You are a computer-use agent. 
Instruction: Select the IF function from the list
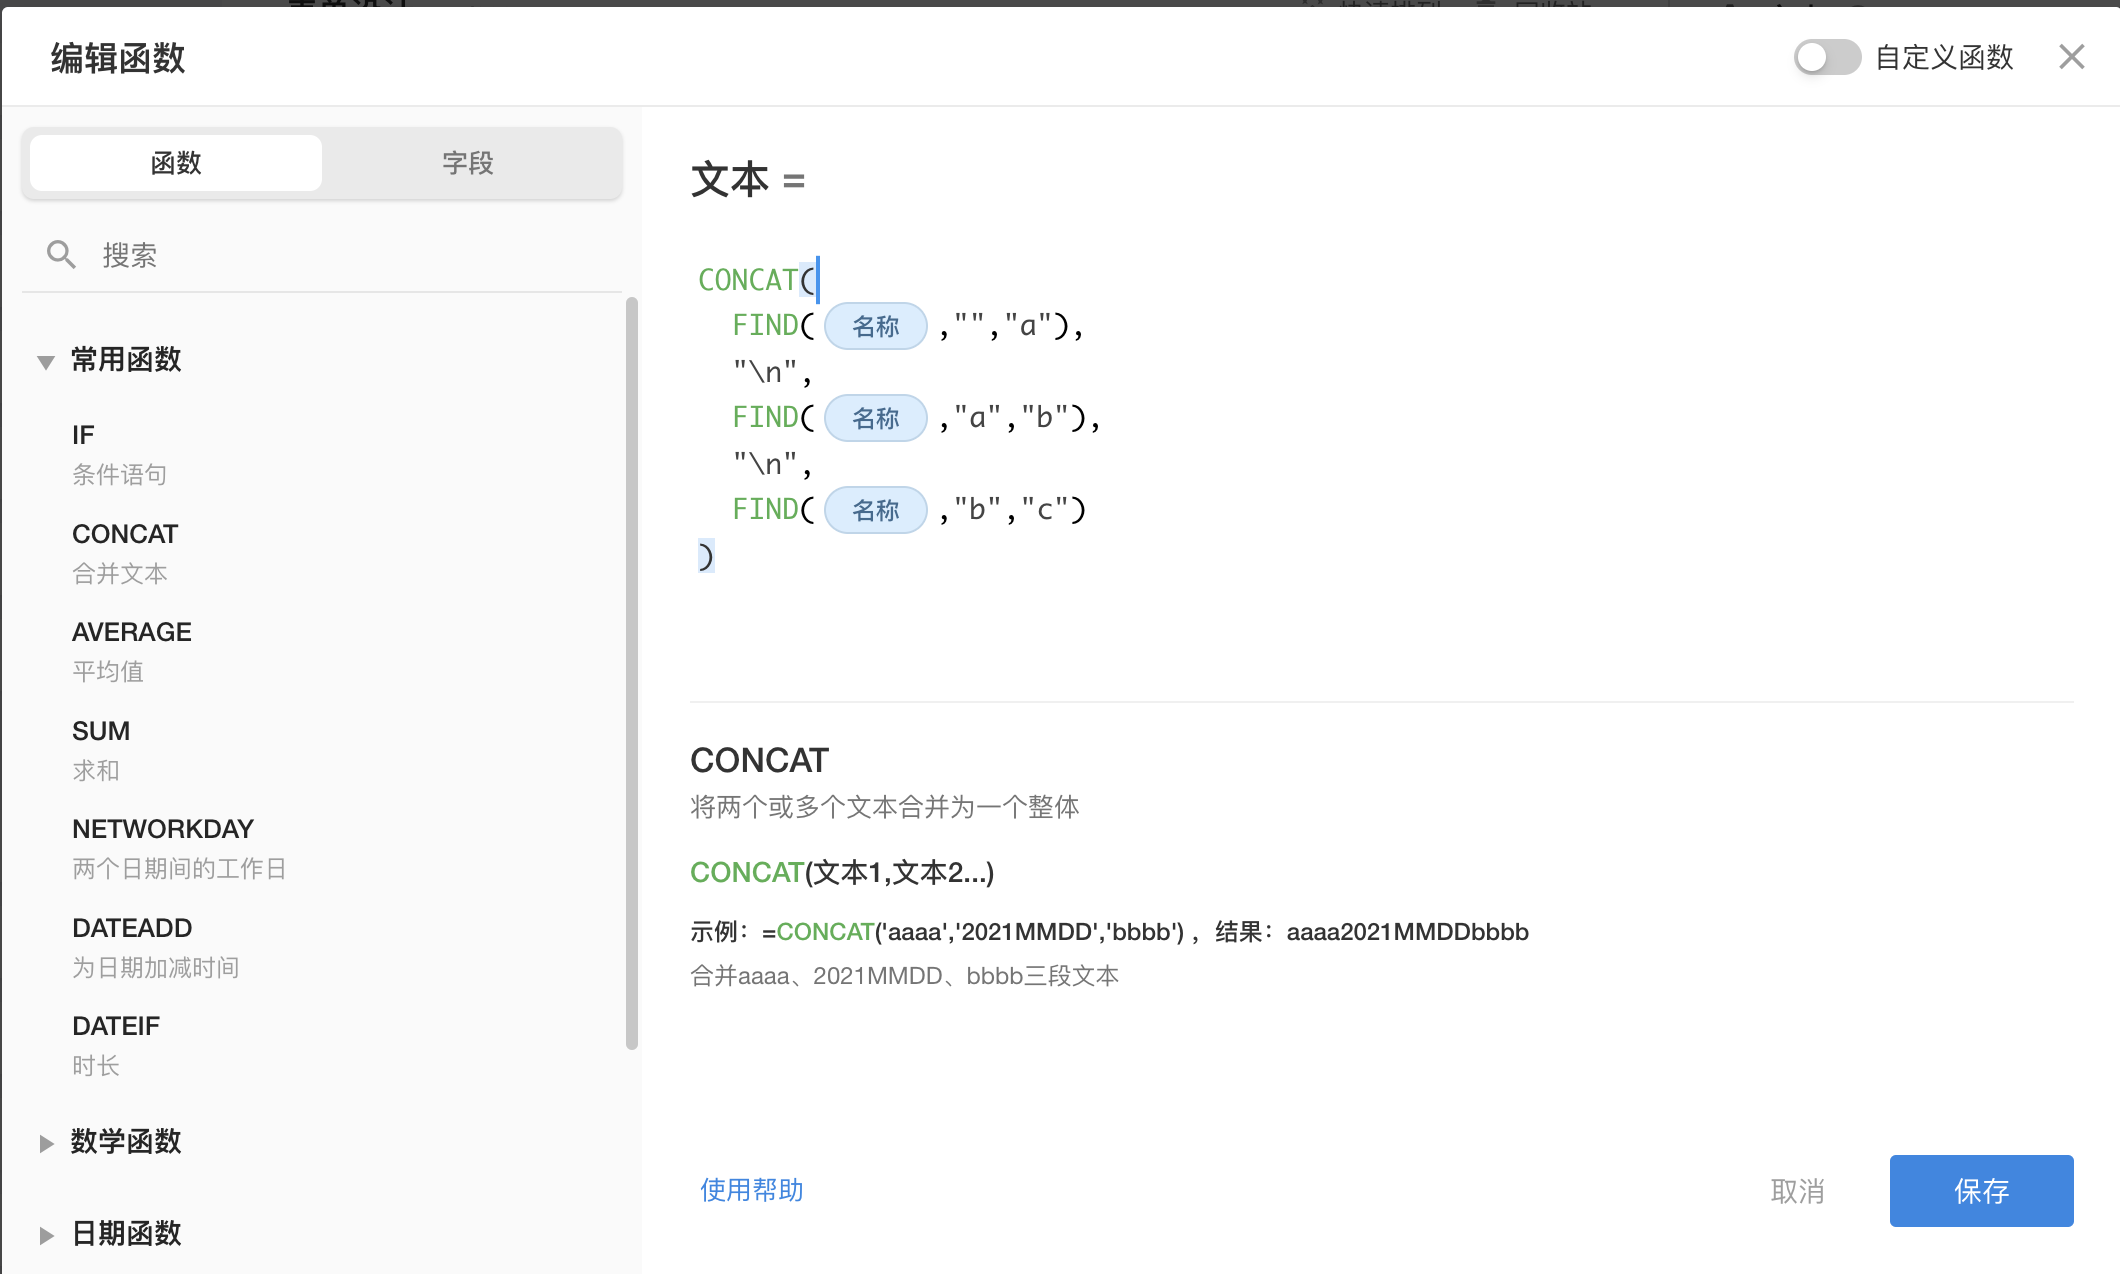click(83, 434)
